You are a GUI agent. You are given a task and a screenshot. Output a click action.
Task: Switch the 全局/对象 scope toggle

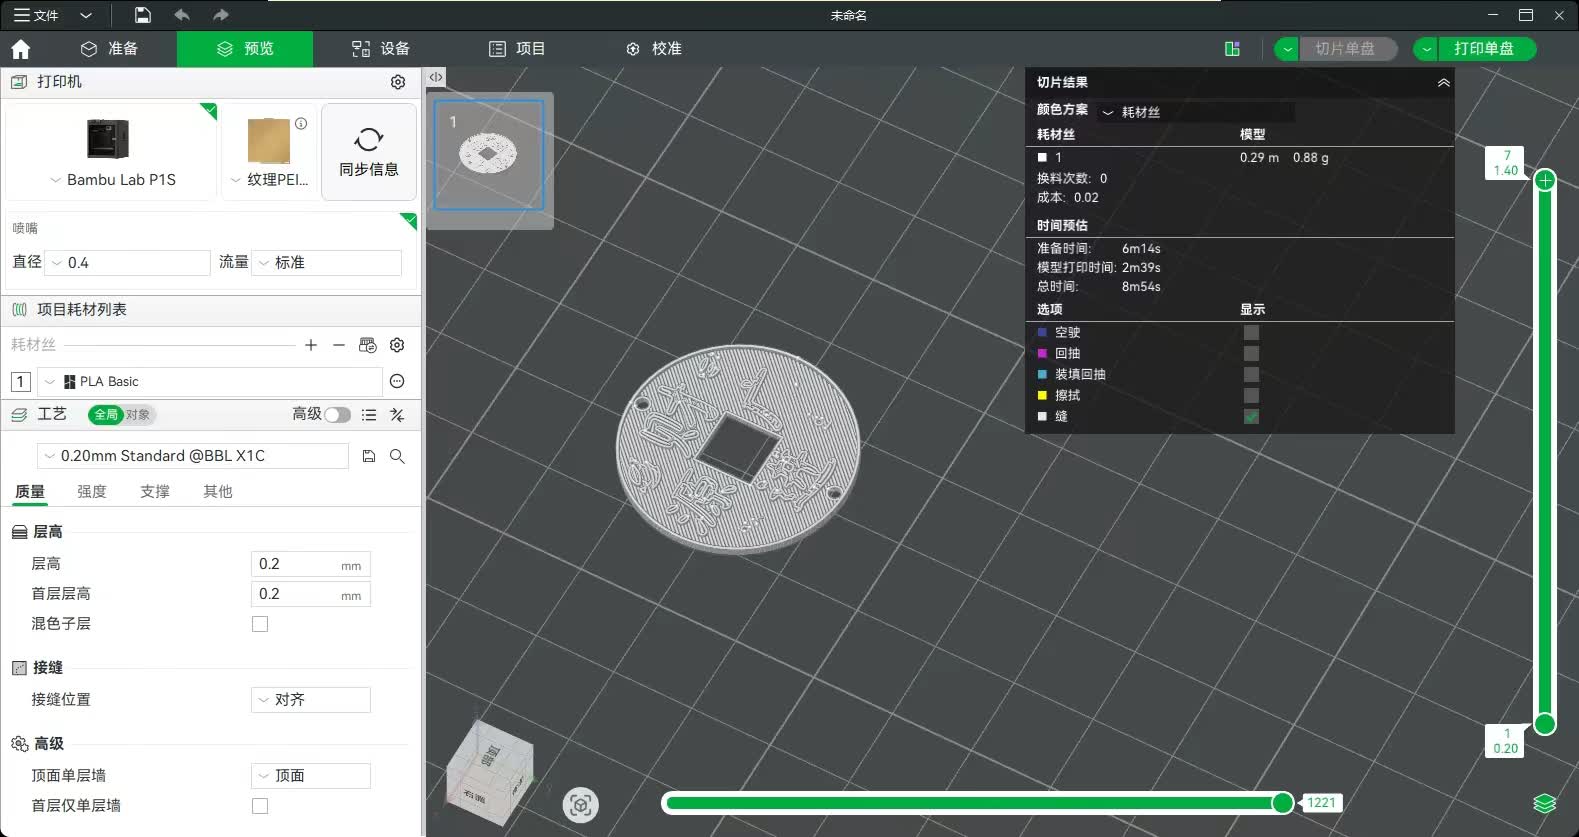point(122,415)
